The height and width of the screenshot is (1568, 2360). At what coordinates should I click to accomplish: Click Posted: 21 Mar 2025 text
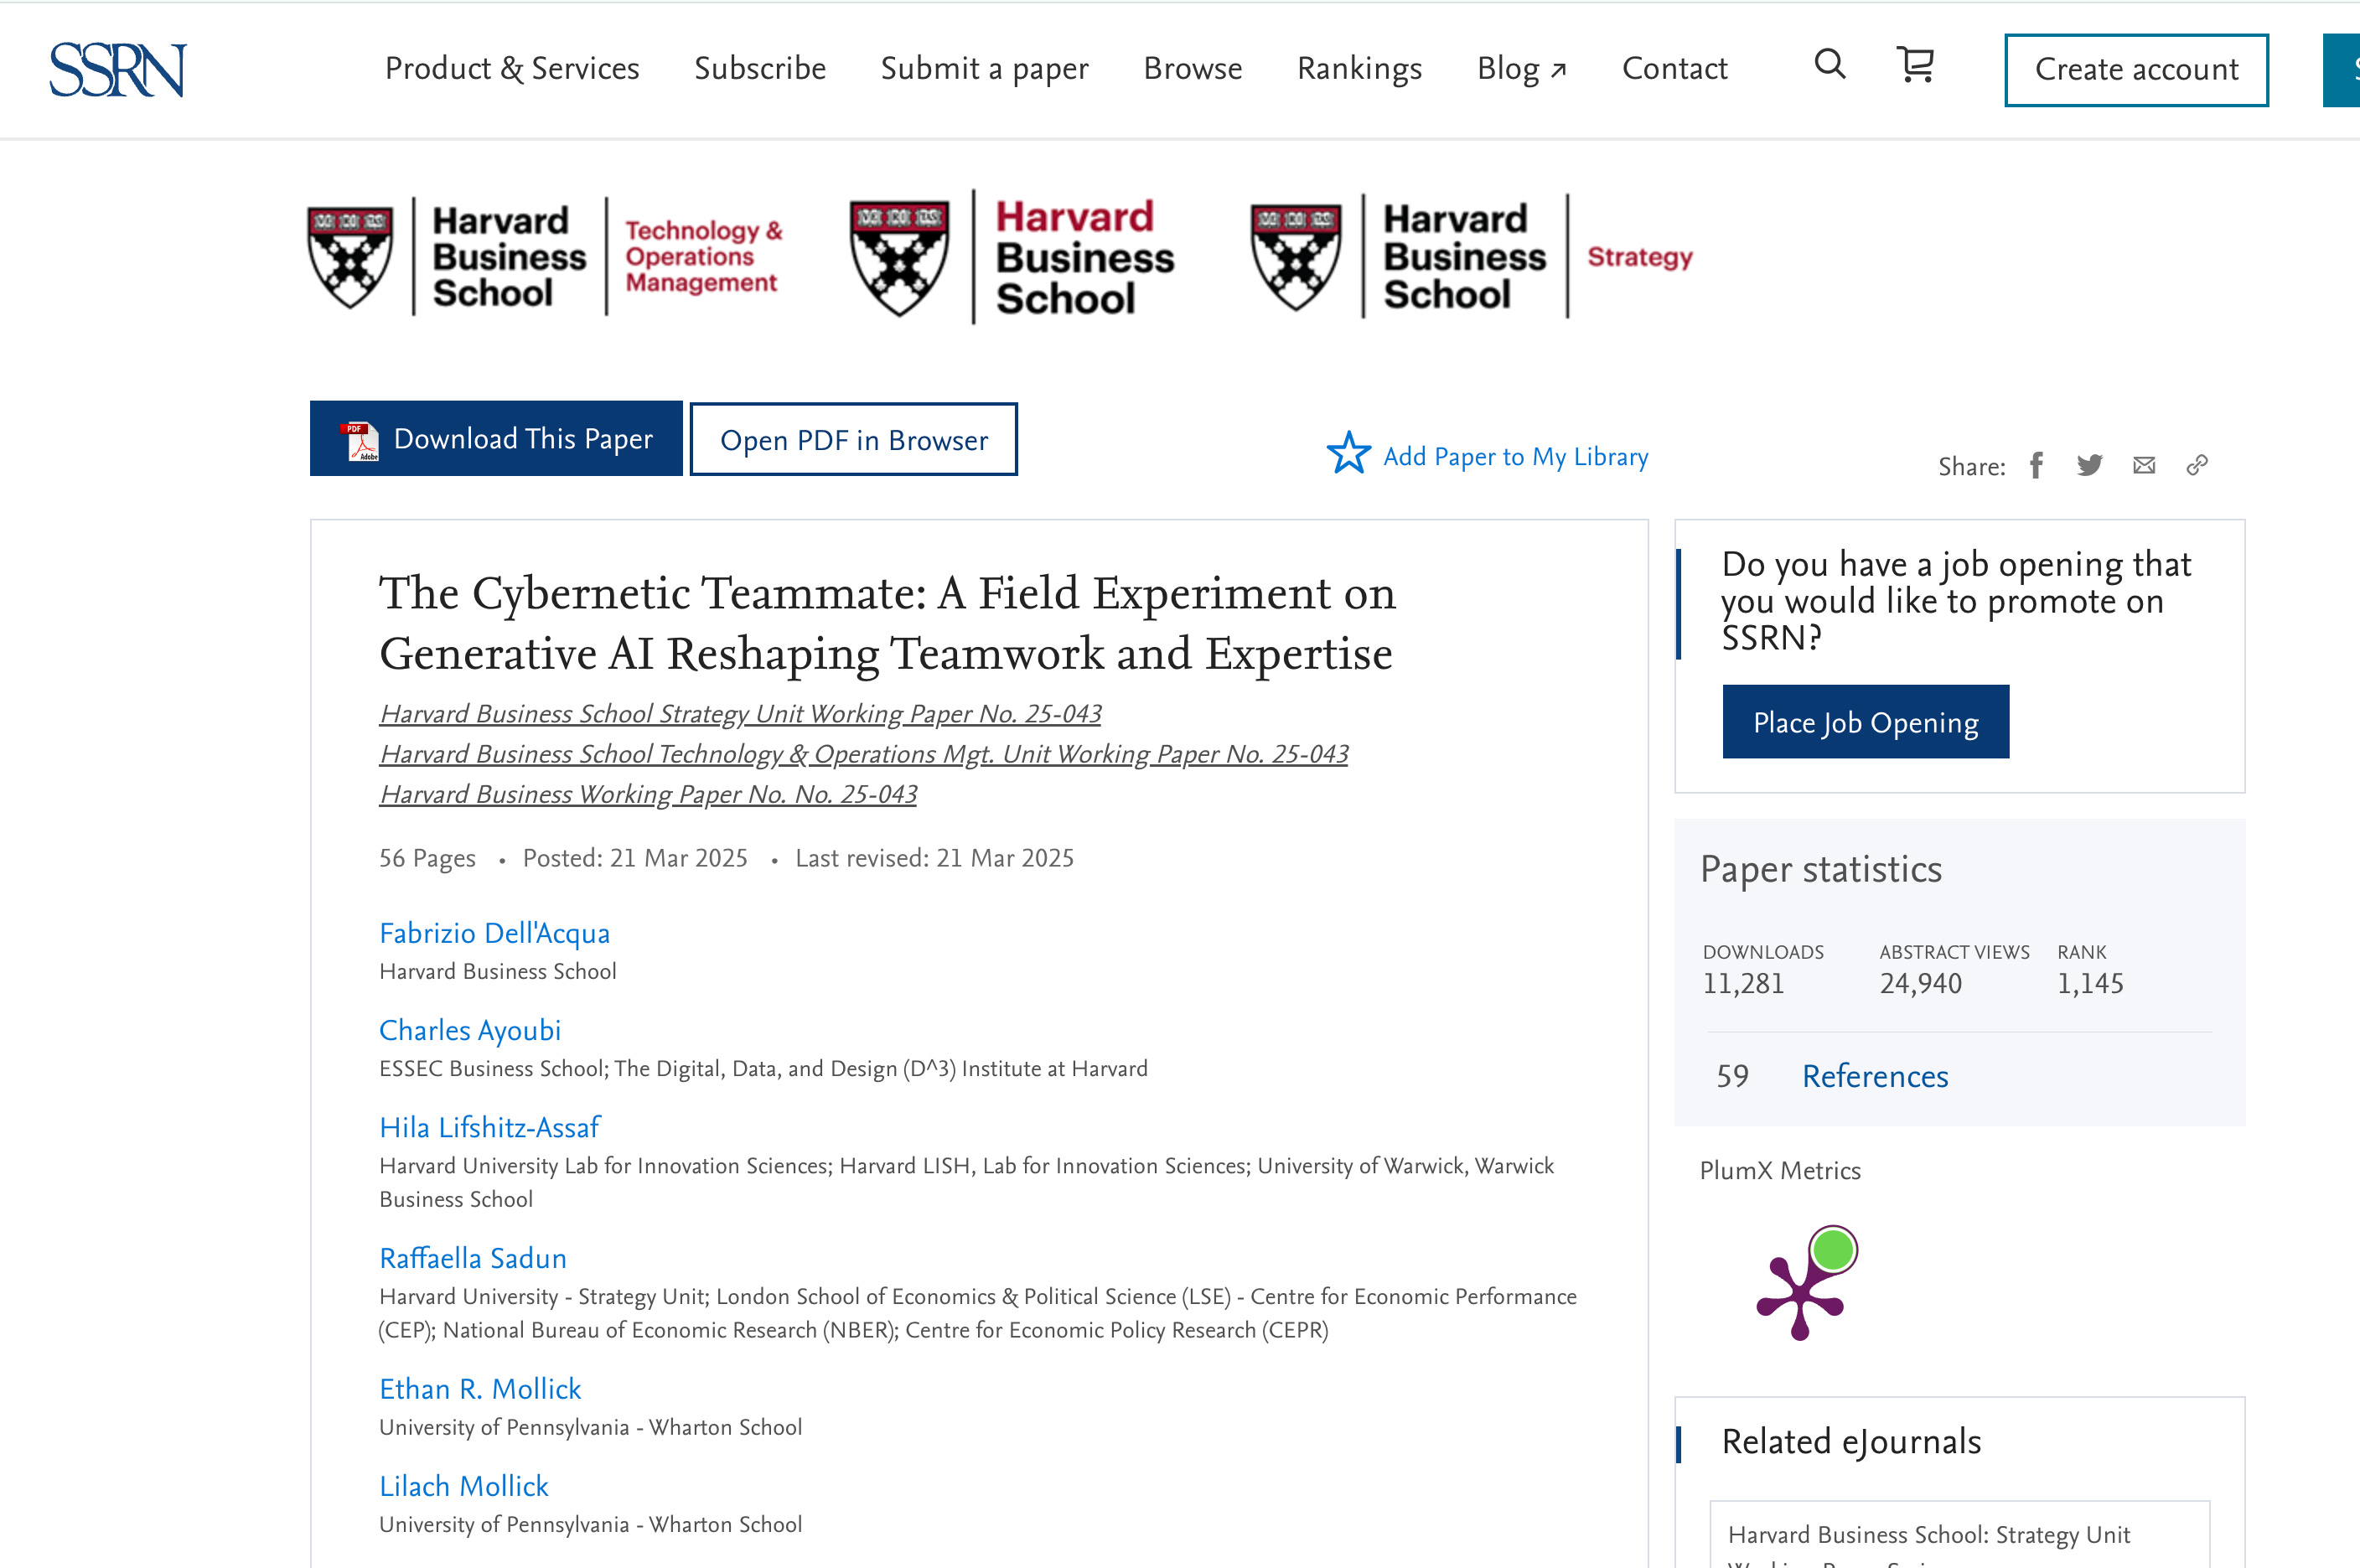coord(635,858)
